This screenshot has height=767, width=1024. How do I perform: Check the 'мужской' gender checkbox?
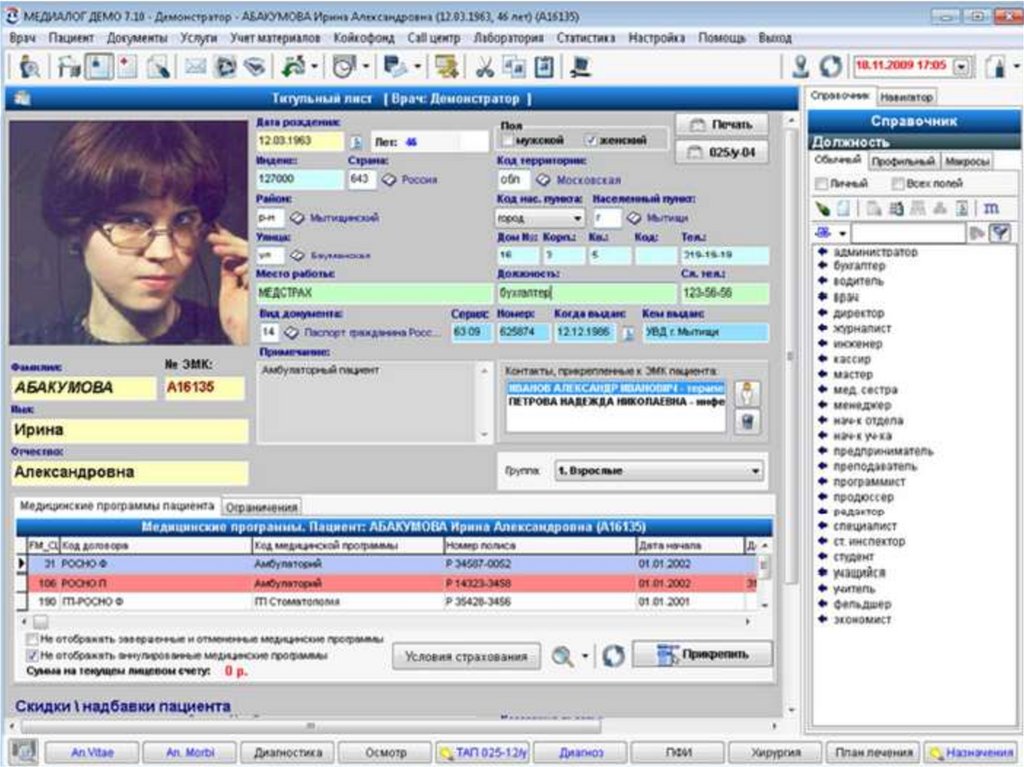coord(510,141)
